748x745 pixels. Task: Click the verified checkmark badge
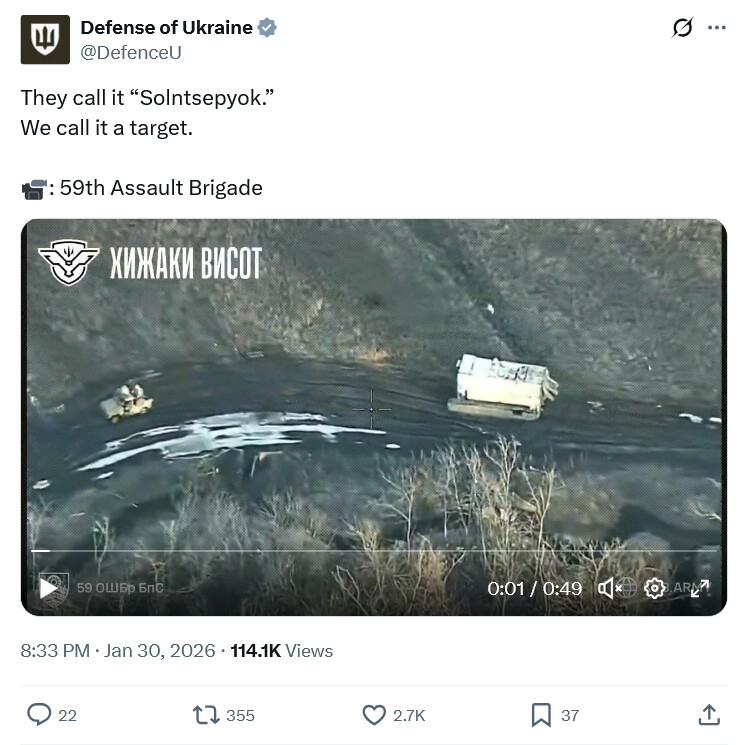point(267,28)
